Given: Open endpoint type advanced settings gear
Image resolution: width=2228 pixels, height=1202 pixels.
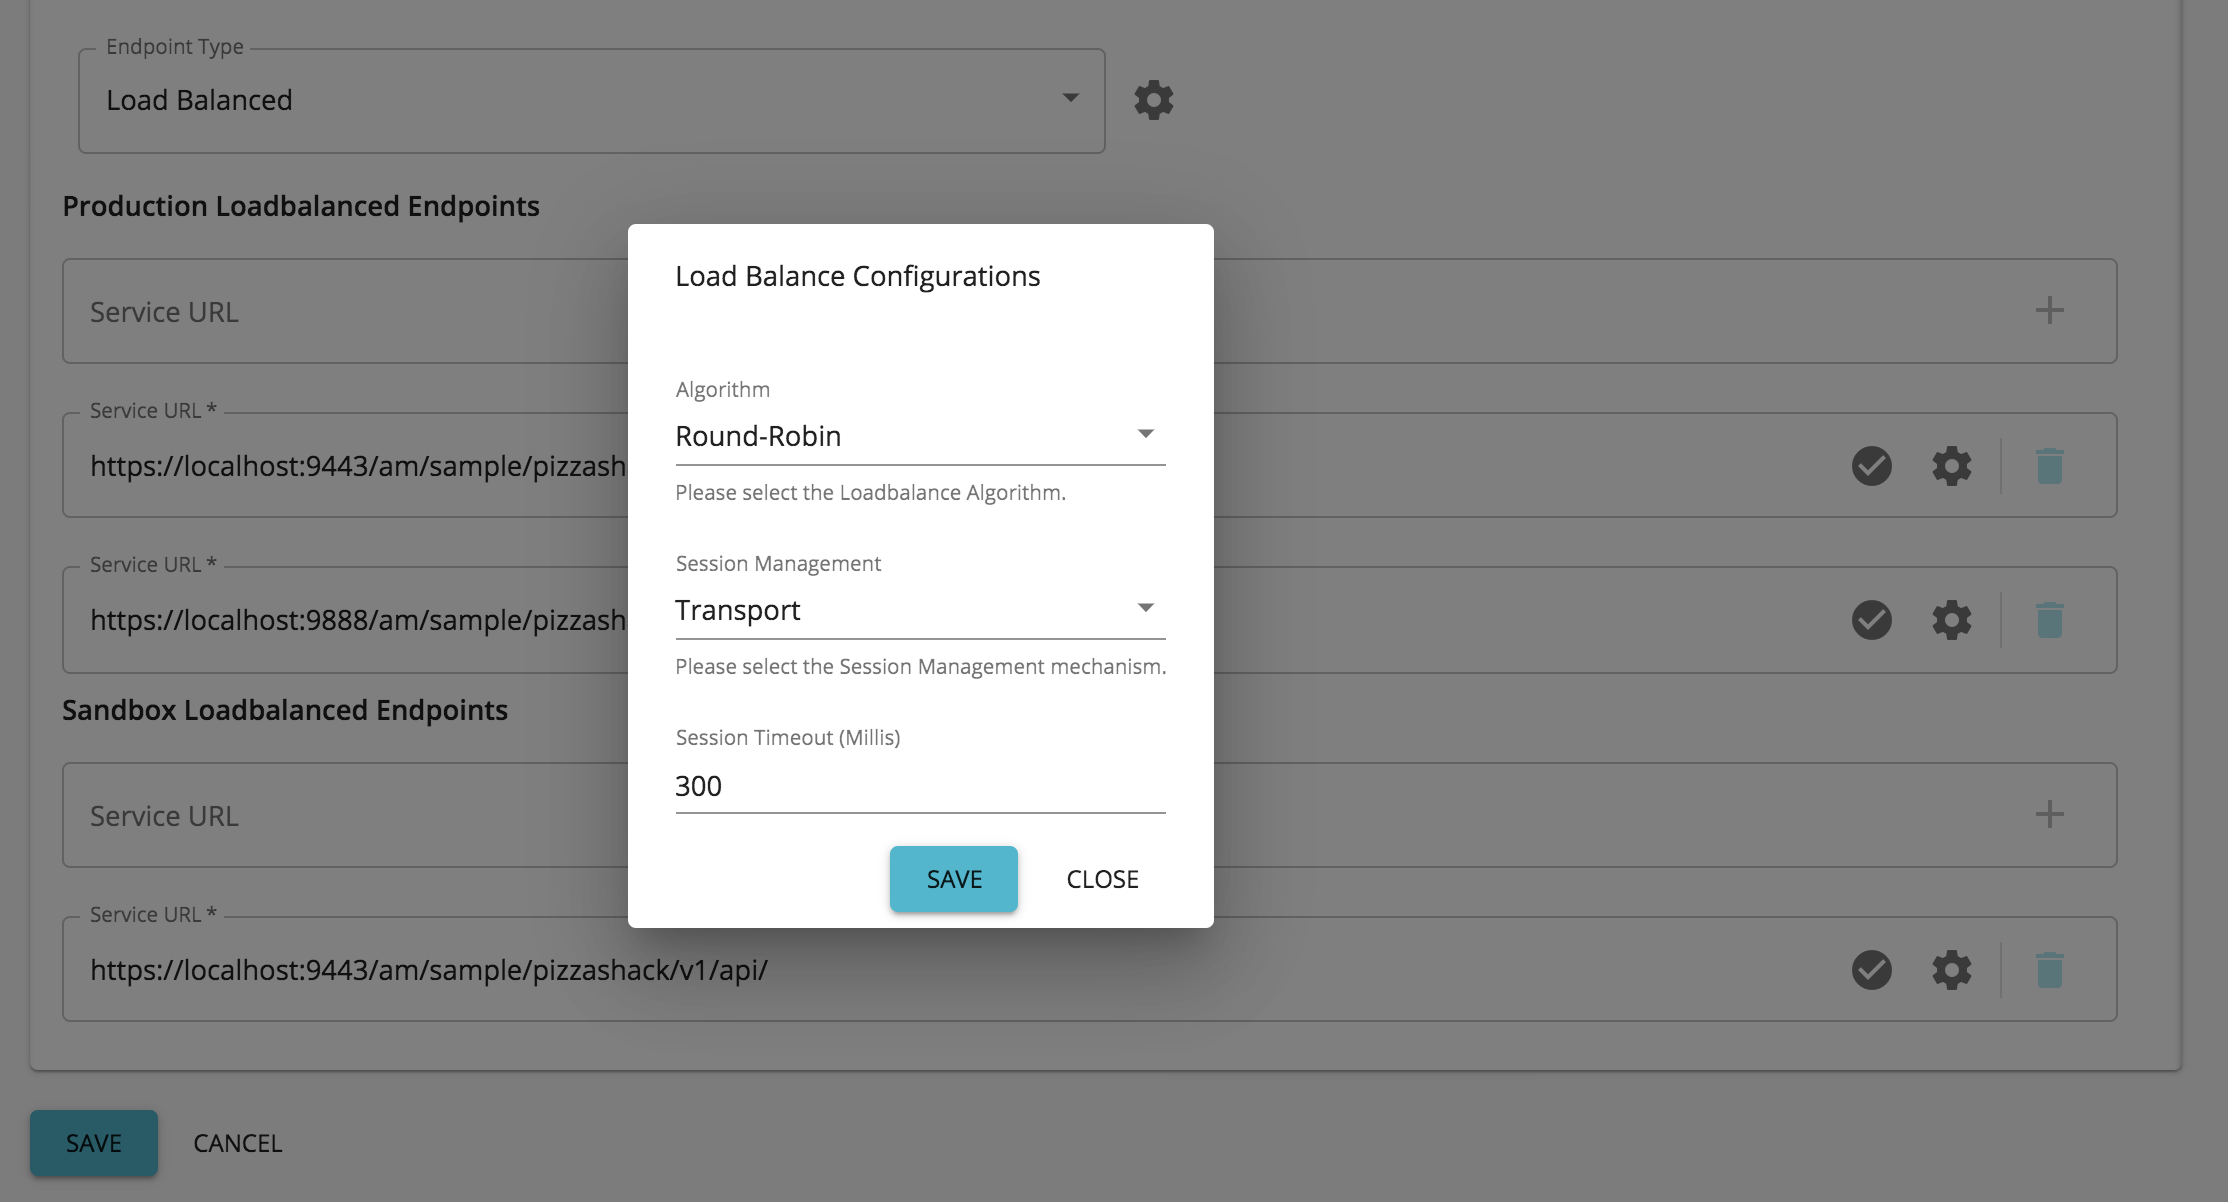Looking at the screenshot, I should 1153,99.
